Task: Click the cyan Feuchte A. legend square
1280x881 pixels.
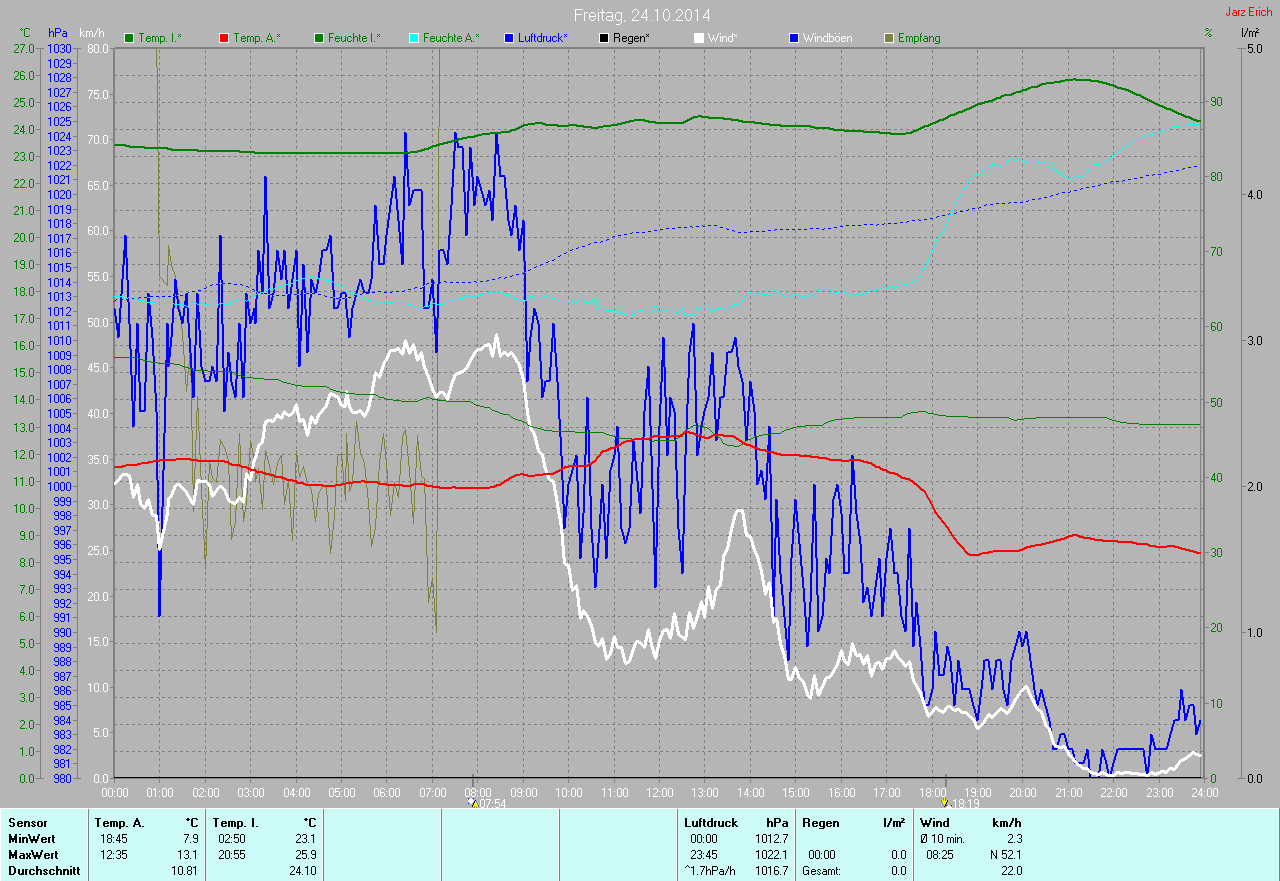Action: pos(414,38)
